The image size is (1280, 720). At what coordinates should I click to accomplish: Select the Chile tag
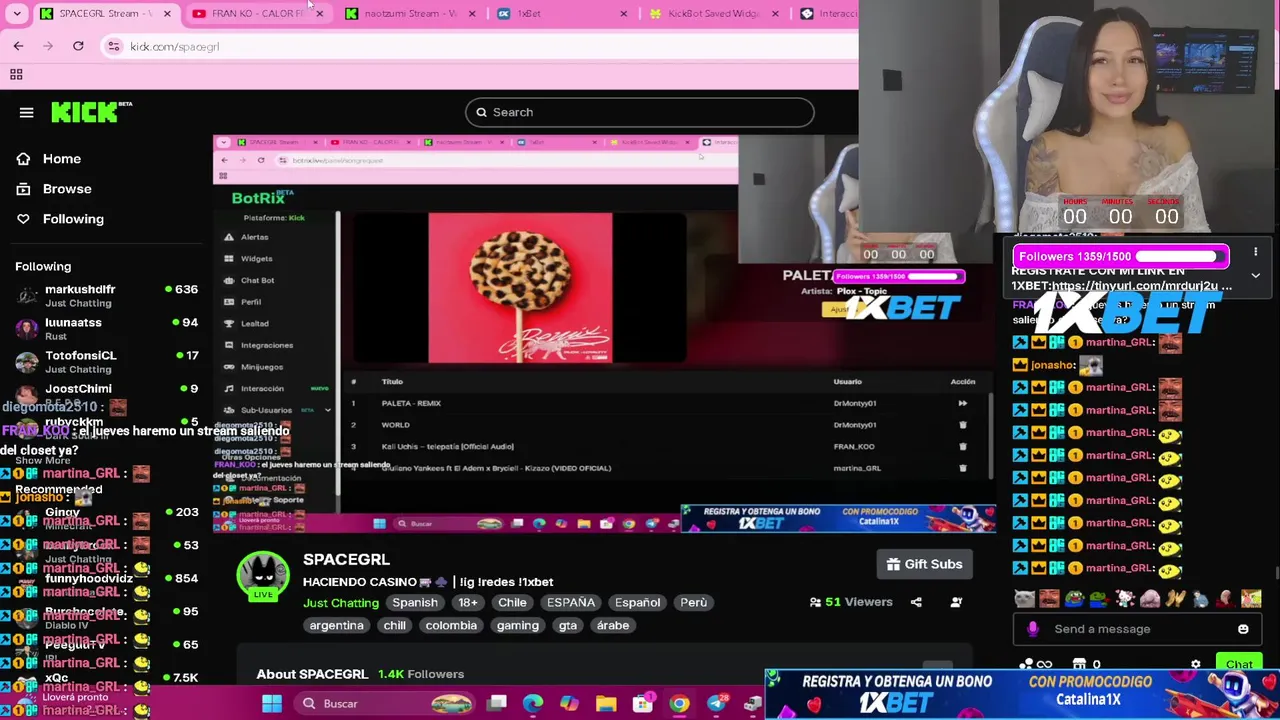coord(512,602)
